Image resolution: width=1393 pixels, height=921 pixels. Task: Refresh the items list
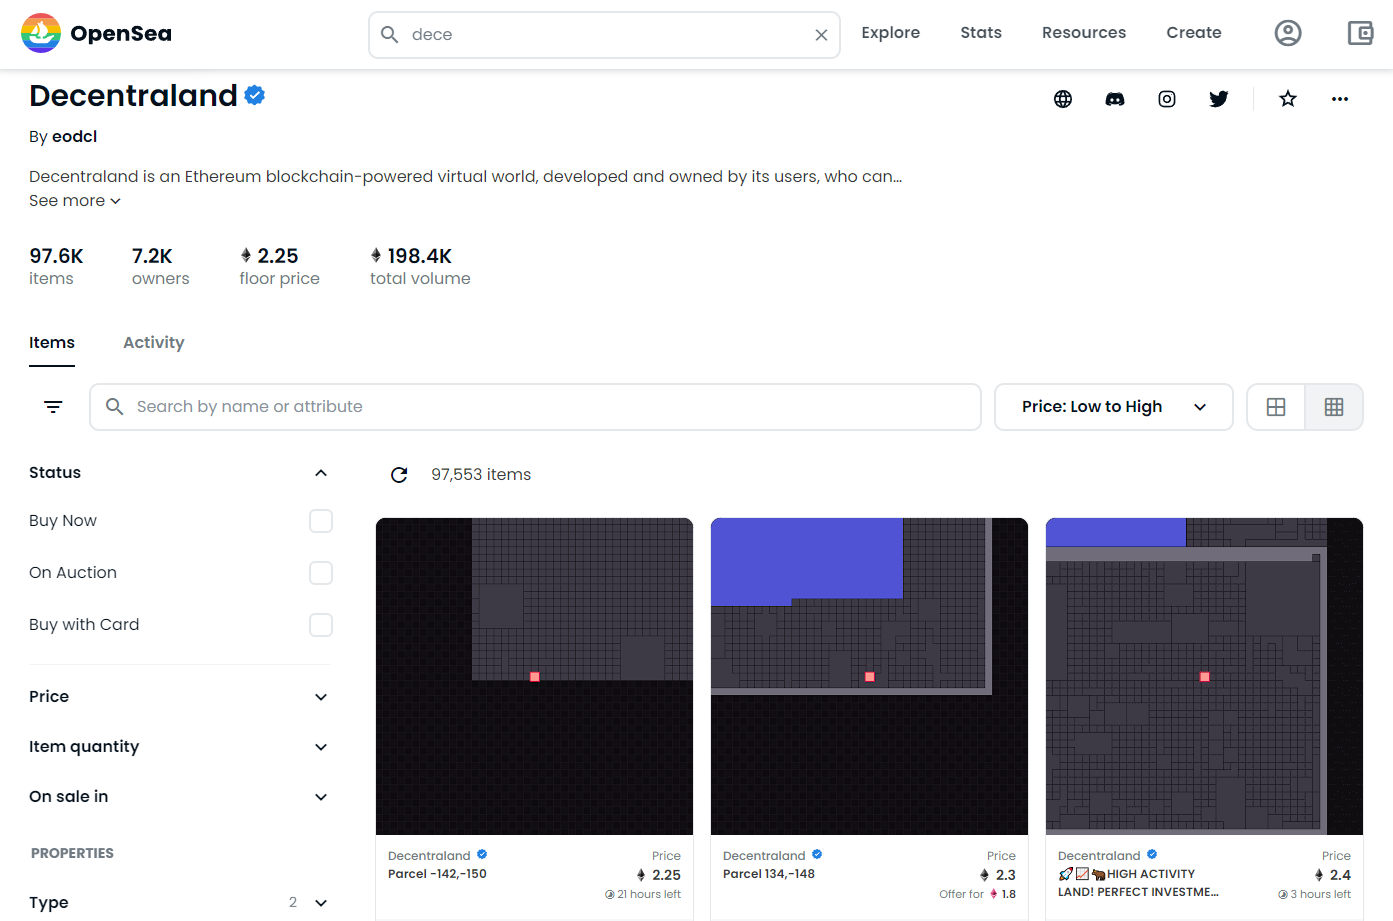click(399, 475)
